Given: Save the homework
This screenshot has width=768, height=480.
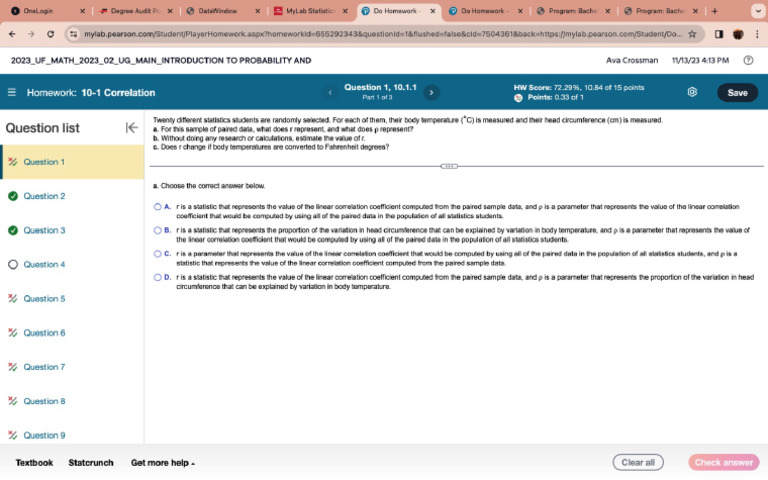Looking at the screenshot, I should pyautogui.click(x=737, y=93).
